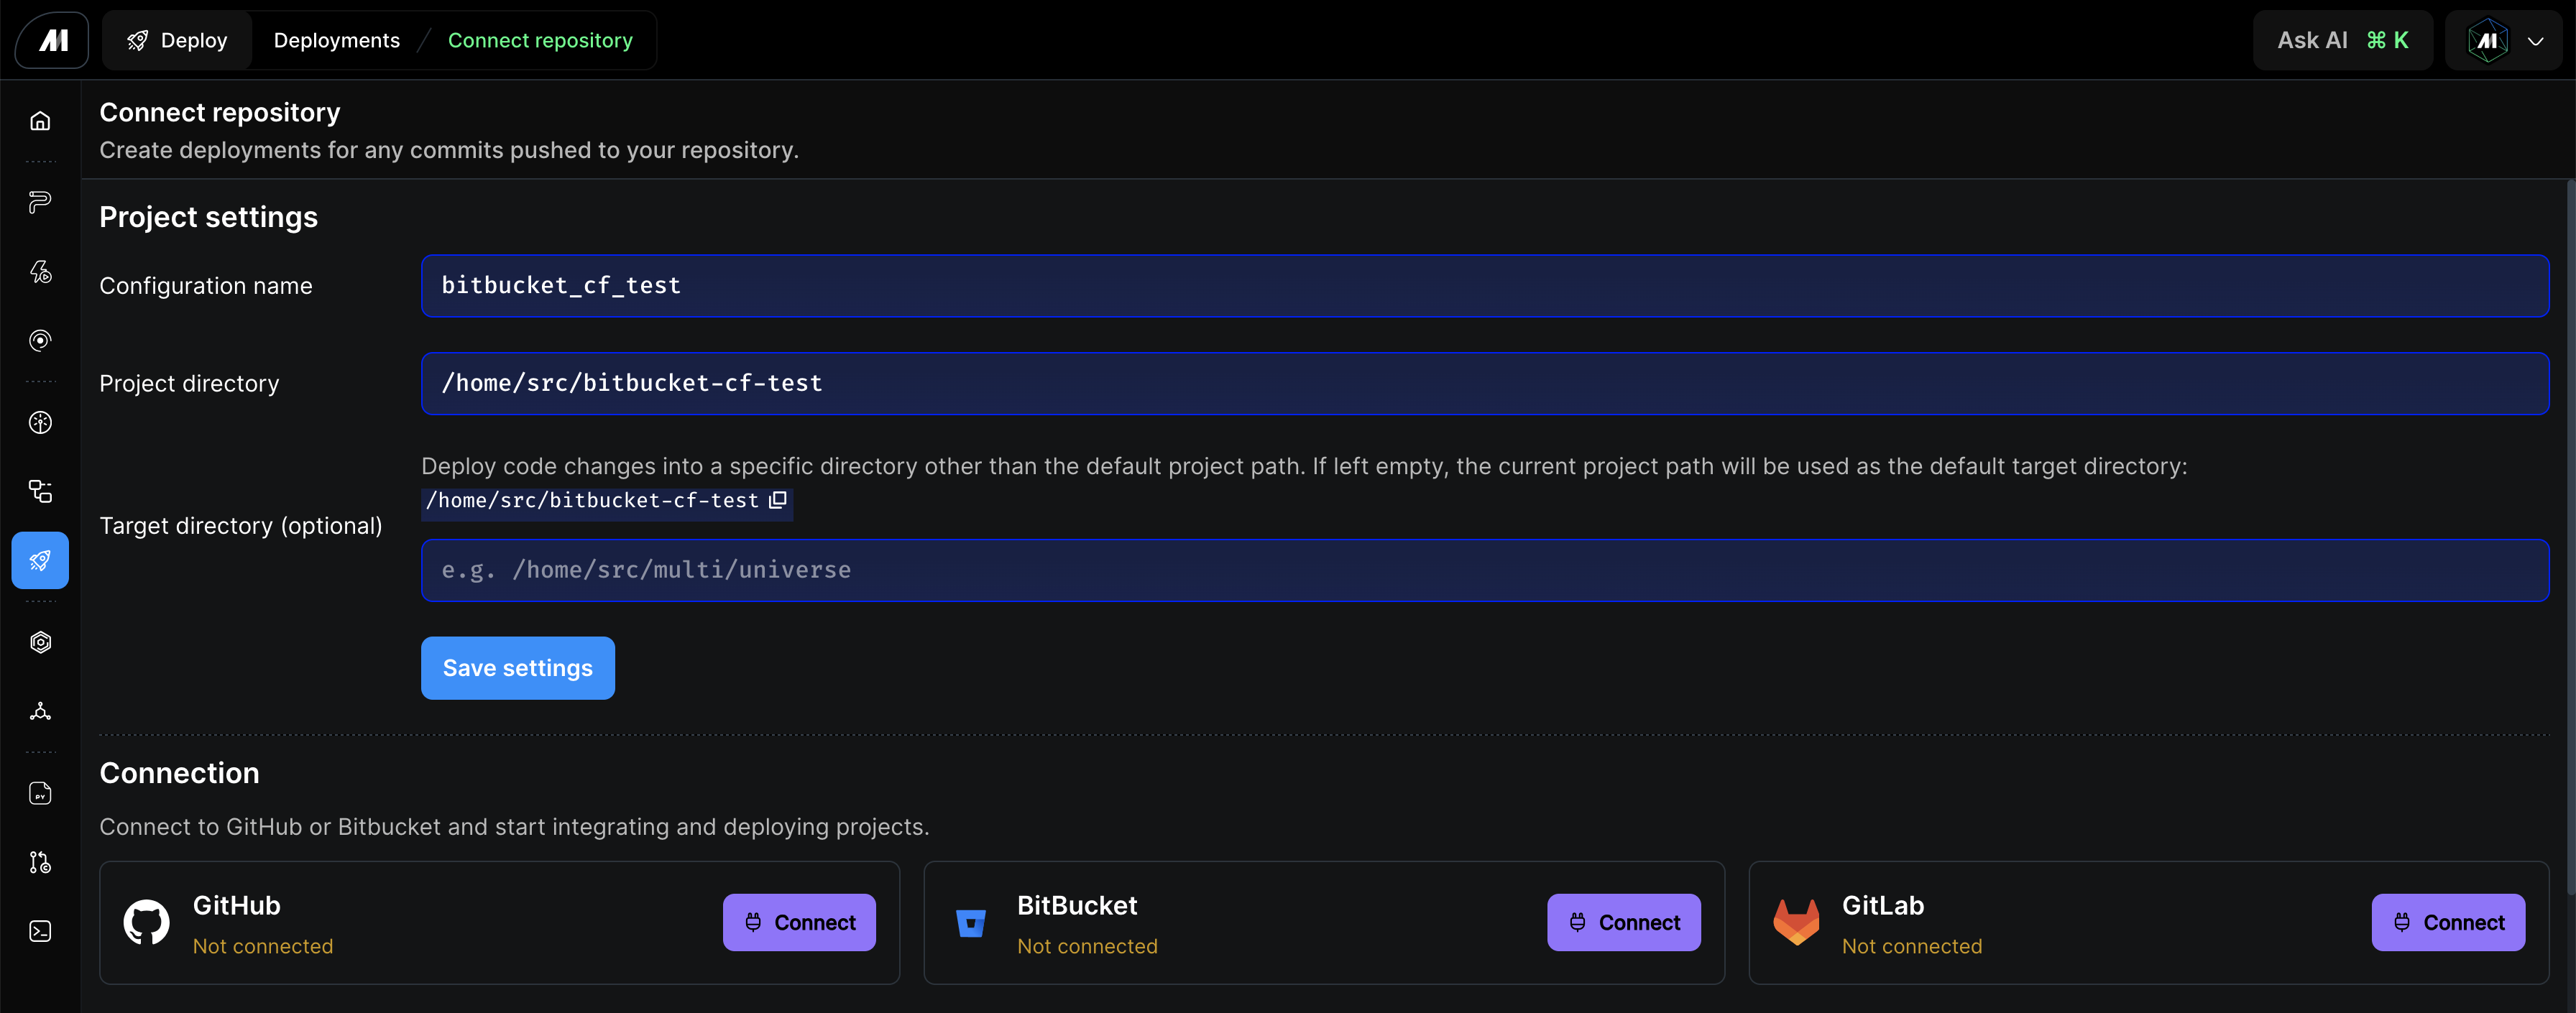Click the lightning bolt sidebar icon
Screen dimensions: 2576x1013
(40, 272)
